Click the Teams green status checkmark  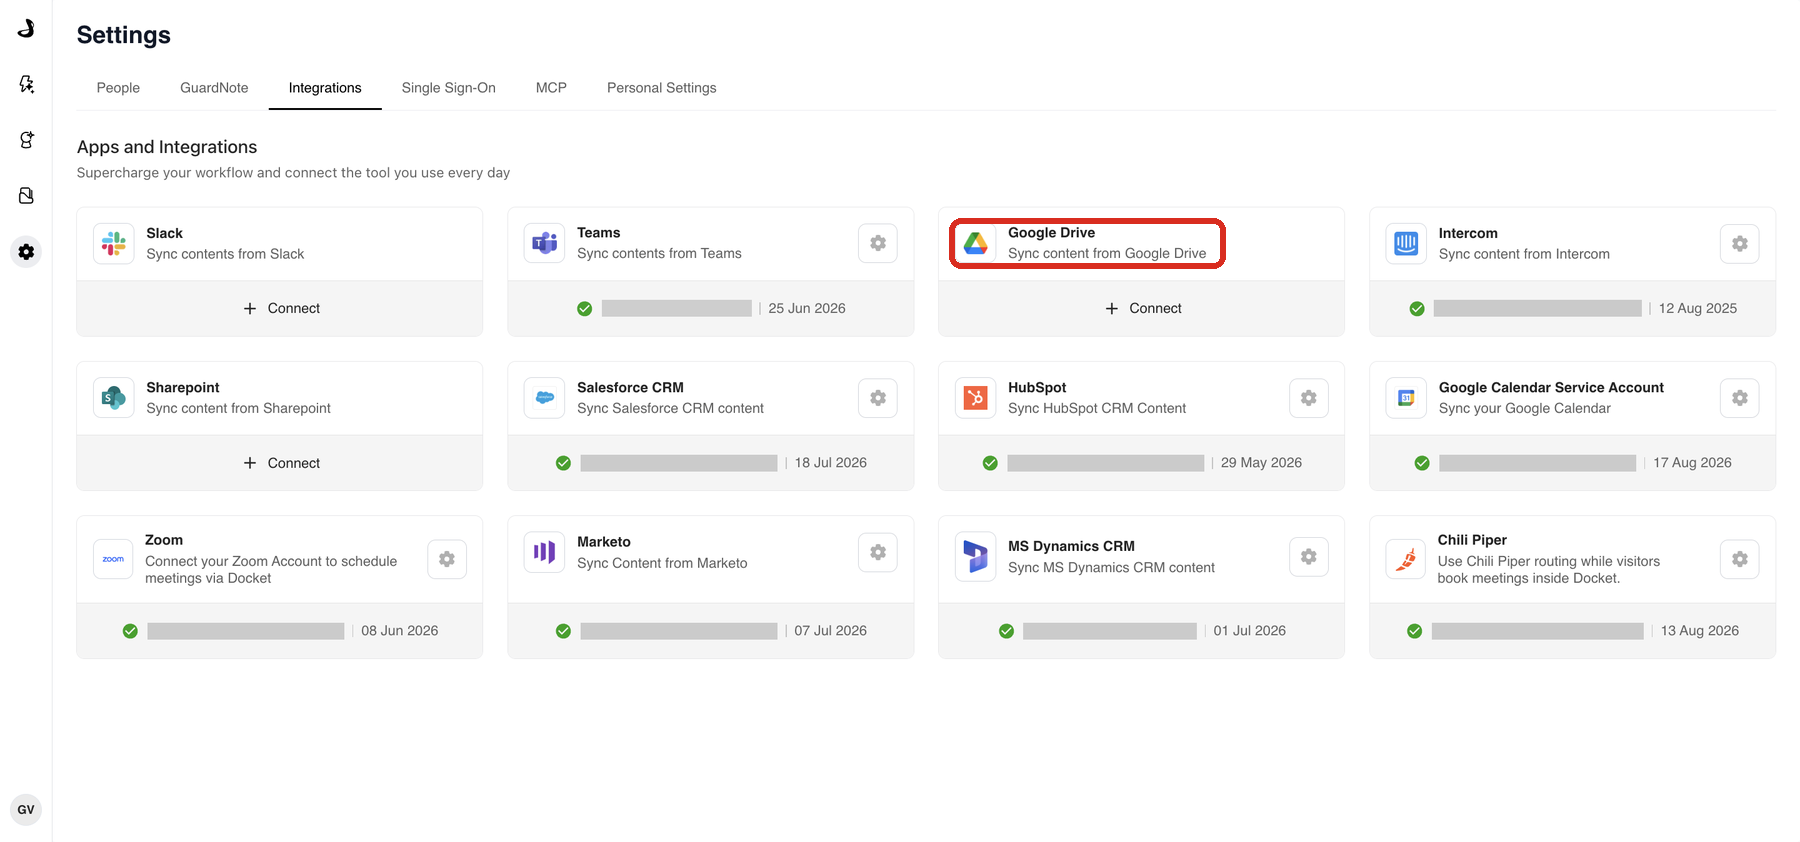pos(585,309)
